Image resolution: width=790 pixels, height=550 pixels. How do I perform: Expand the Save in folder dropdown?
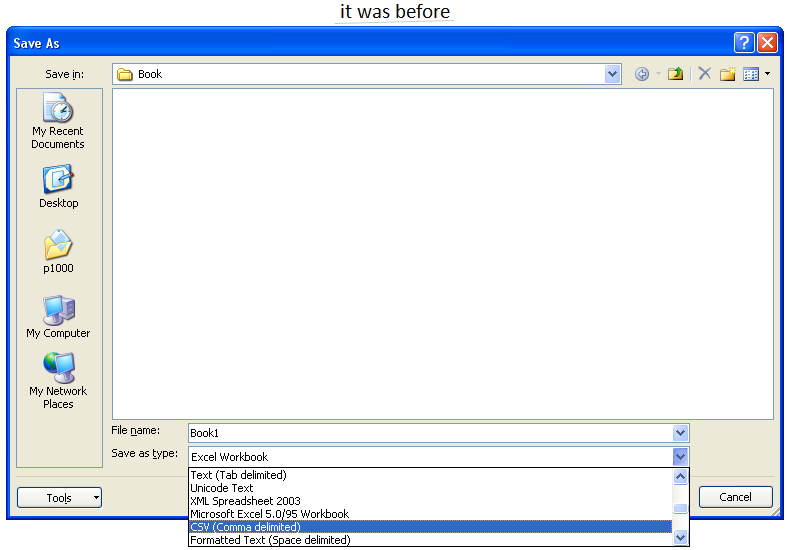click(612, 74)
